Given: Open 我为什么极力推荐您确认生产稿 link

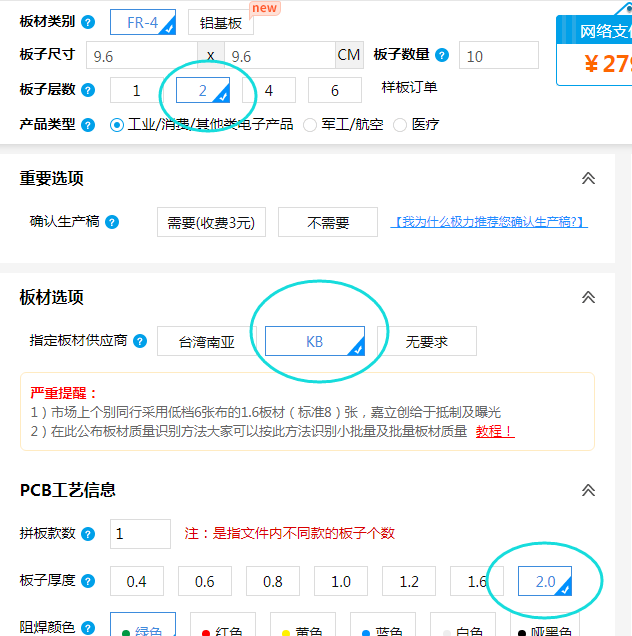Looking at the screenshot, I should [x=489, y=222].
